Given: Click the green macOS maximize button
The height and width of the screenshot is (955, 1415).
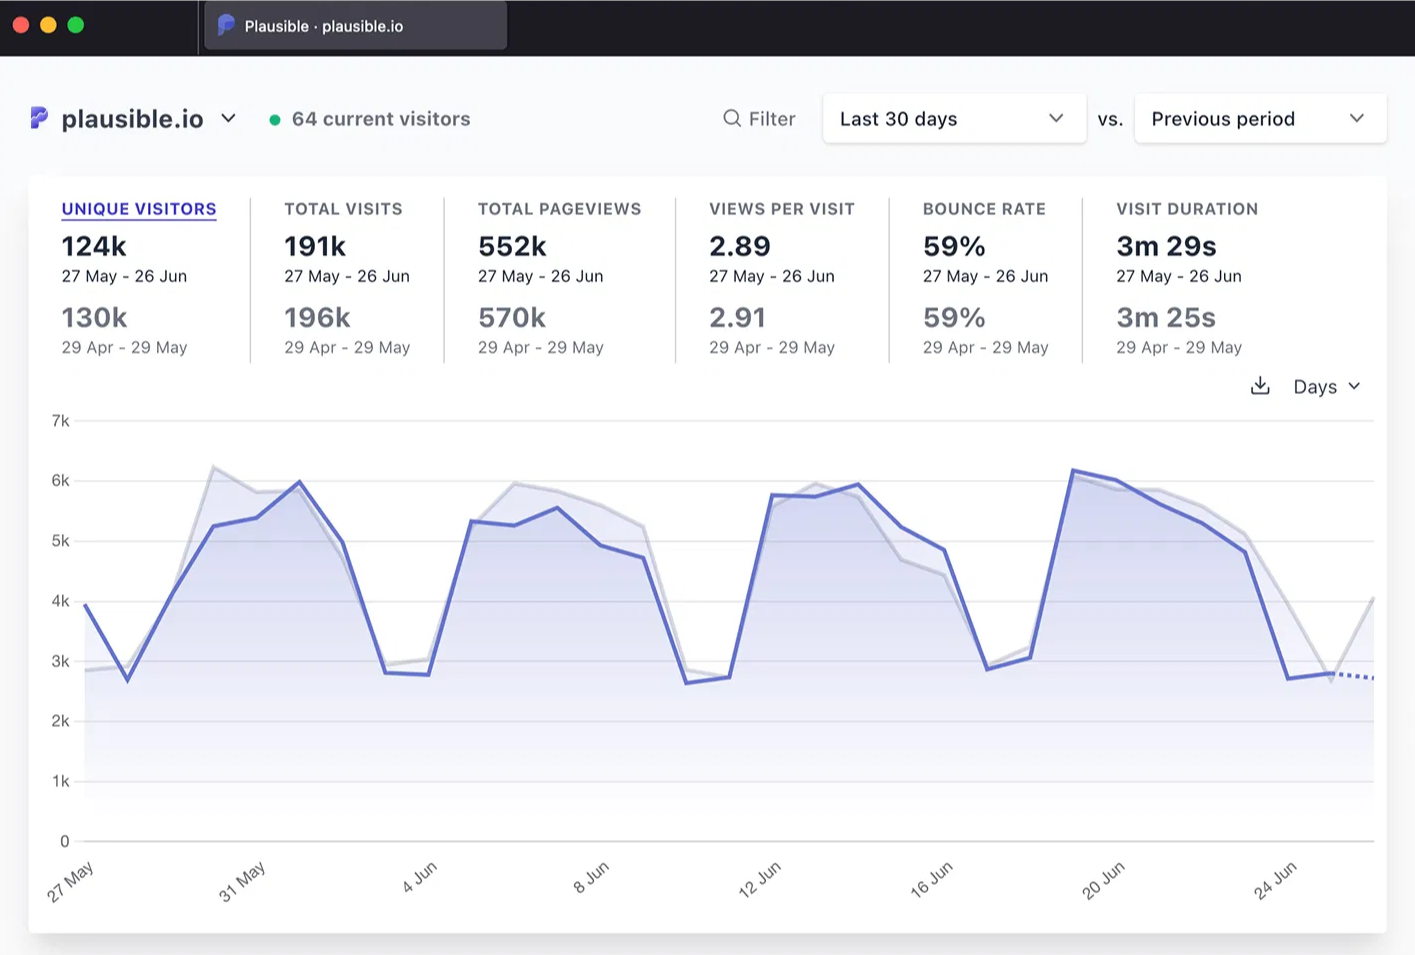Looking at the screenshot, I should point(76,25).
